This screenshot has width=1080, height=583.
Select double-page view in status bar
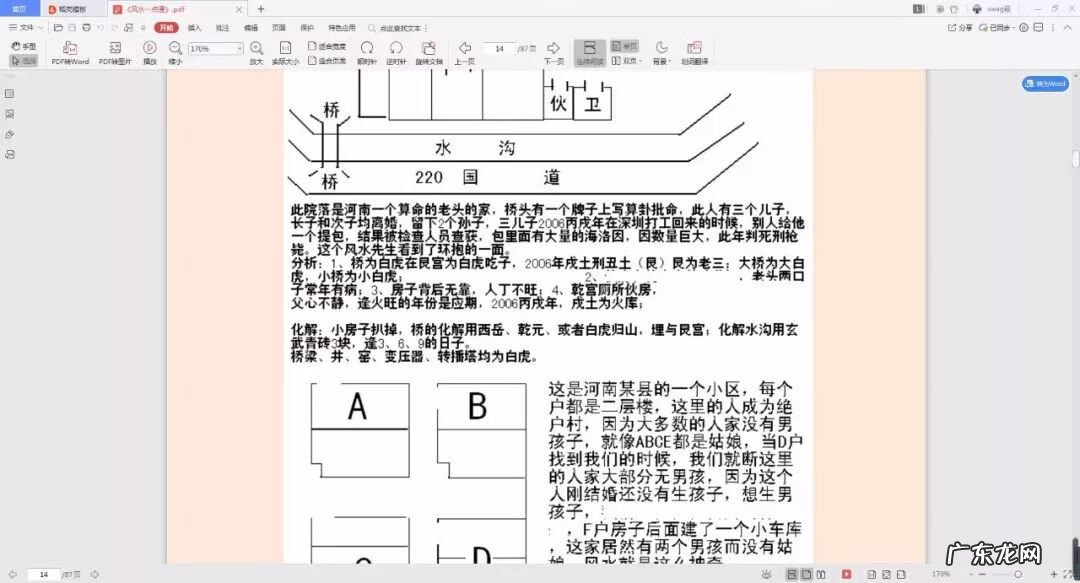[x=821, y=574]
